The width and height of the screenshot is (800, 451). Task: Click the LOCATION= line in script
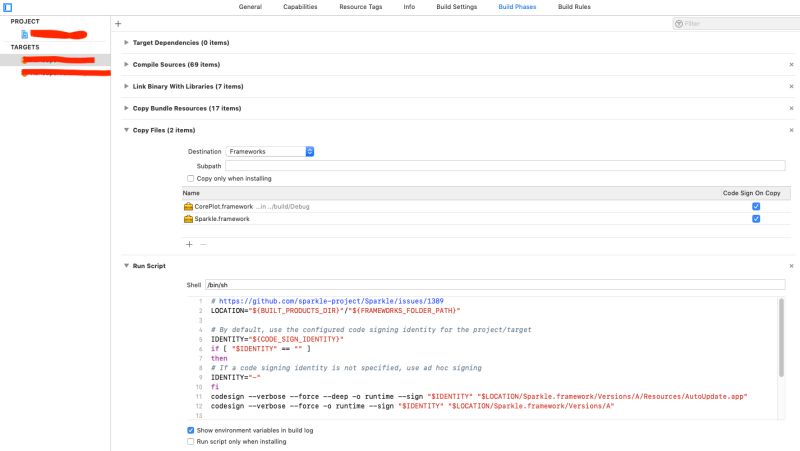tap(335, 311)
